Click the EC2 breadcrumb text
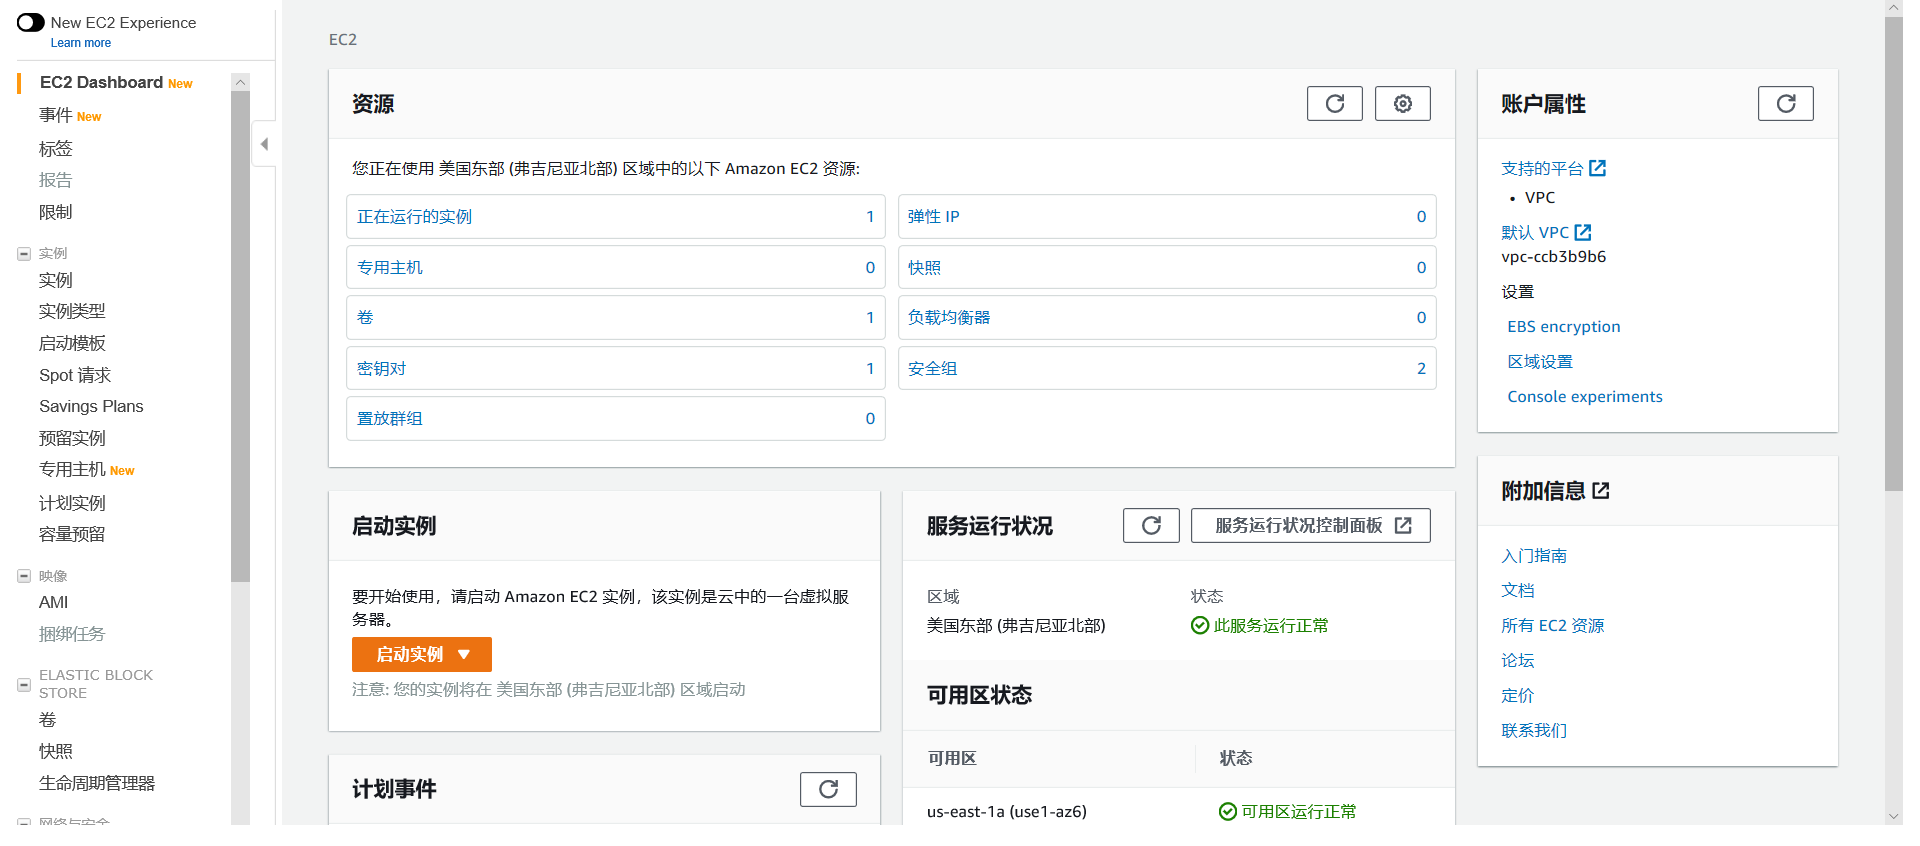Image resolution: width=1920 pixels, height=846 pixels. (343, 39)
